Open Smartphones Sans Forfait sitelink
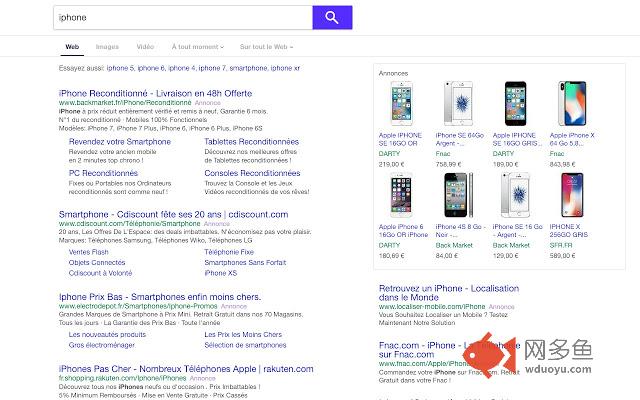The width and height of the screenshot is (640, 400). (x=245, y=262)
